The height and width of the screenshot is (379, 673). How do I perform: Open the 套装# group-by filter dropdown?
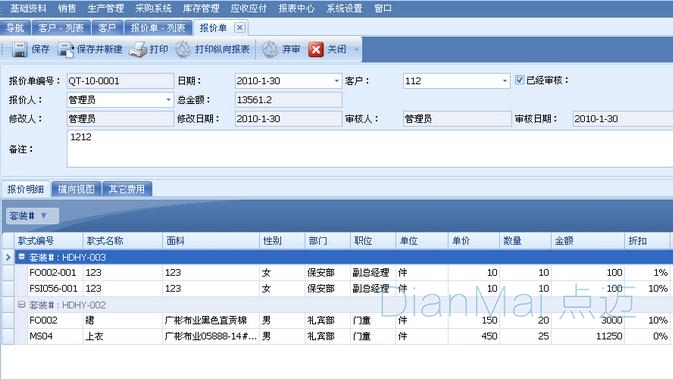(x=44, y=215)
